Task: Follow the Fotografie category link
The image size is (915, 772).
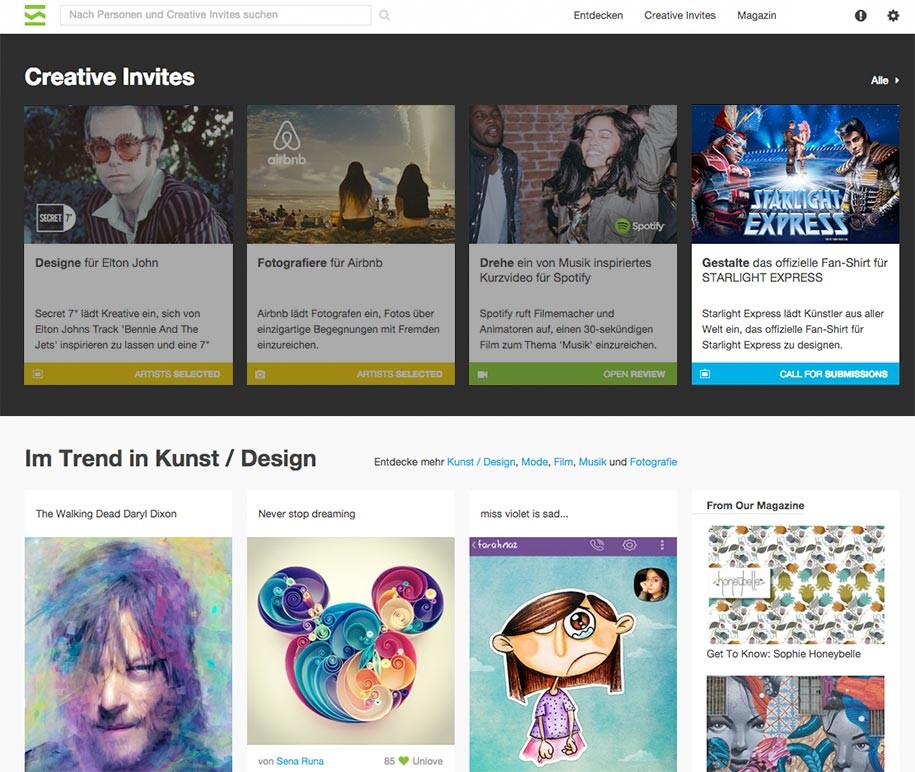Action: (653, 462)
